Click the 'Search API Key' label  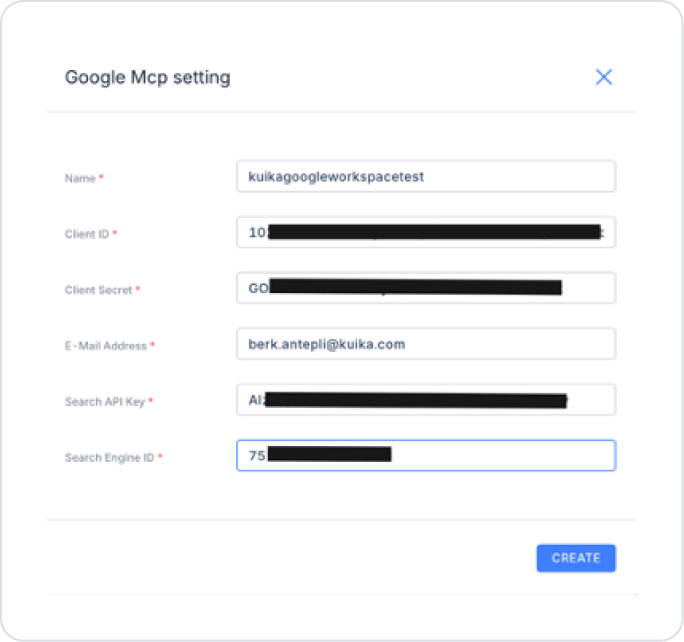105,401
